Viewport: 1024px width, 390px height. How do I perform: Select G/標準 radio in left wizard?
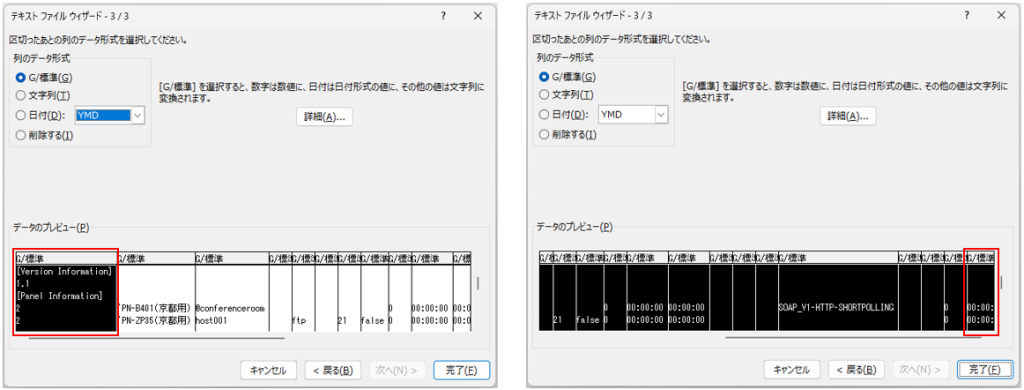[x=21, y=77]
